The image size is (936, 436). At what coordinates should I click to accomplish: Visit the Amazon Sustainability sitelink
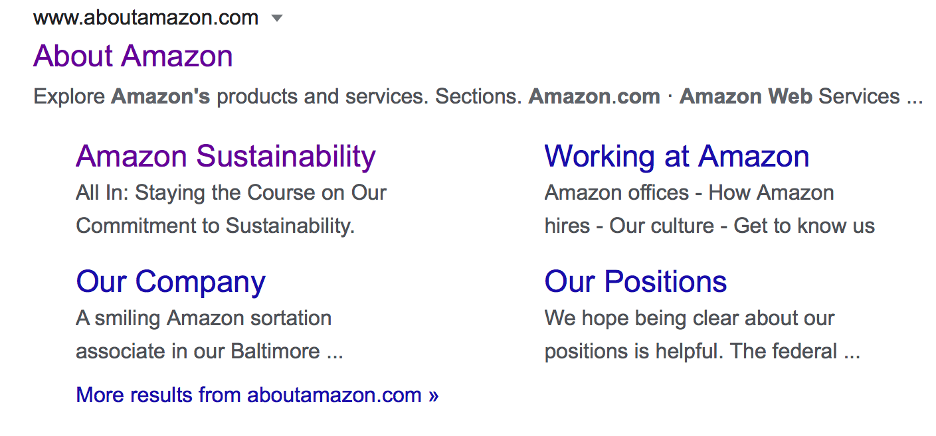[225, 156]
